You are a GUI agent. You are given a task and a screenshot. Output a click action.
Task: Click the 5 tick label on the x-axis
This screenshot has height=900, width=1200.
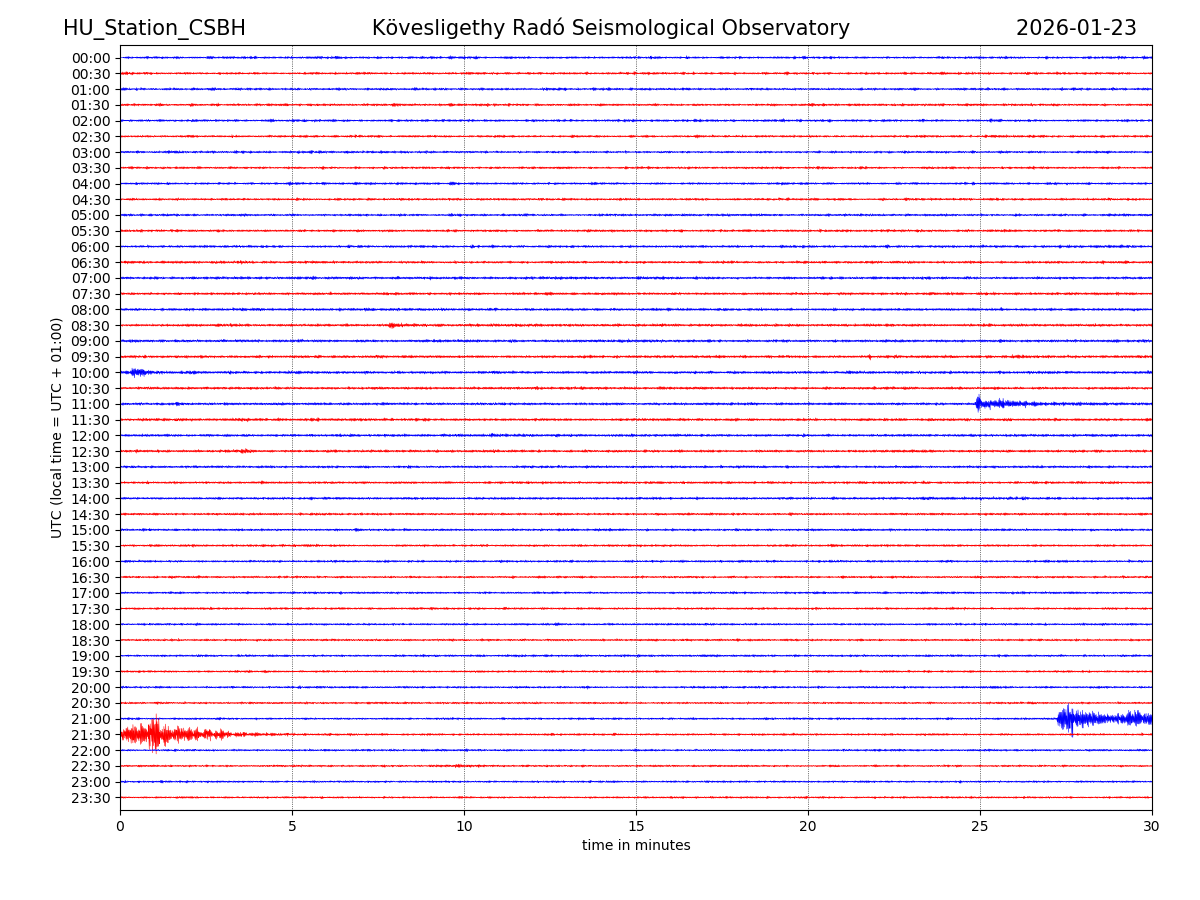292,827
